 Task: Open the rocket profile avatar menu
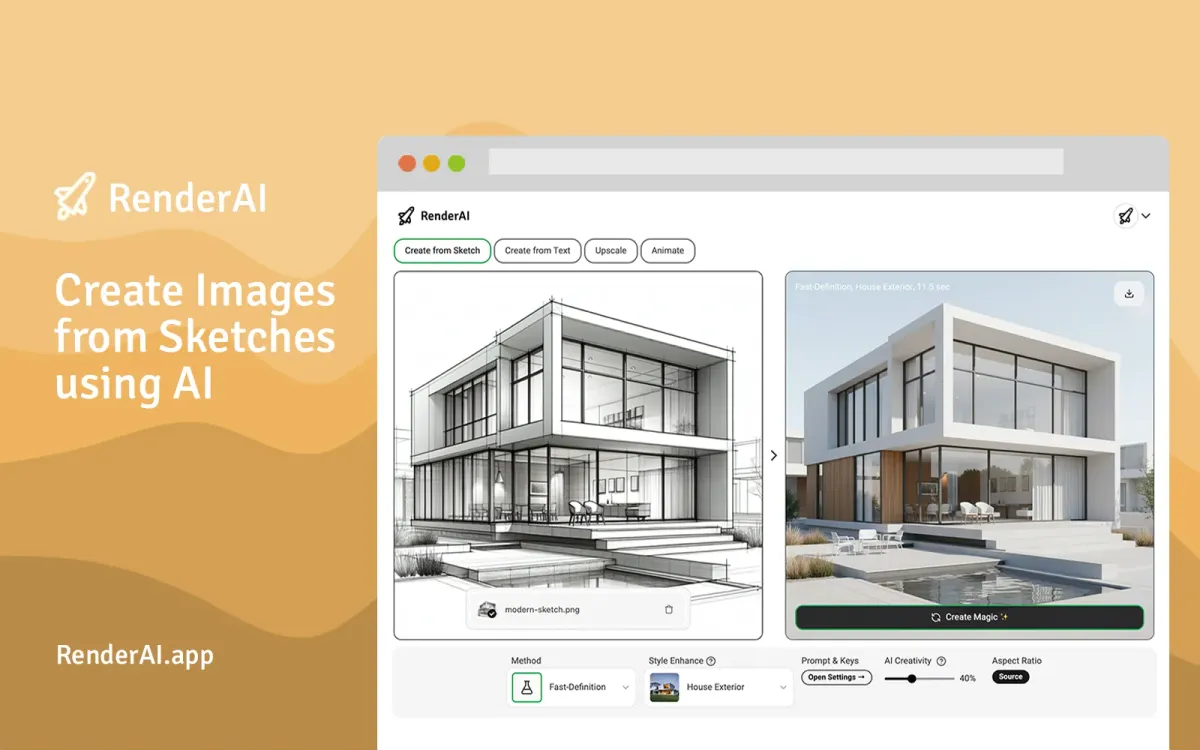point(1125,216)
